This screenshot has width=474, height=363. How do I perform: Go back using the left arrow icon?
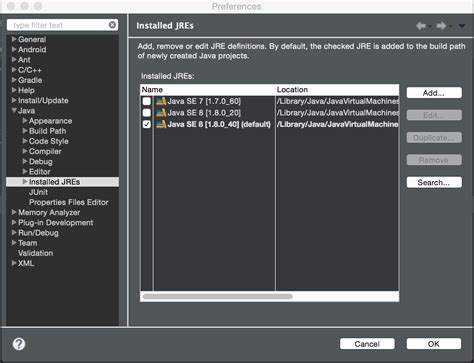click(421, 26)
